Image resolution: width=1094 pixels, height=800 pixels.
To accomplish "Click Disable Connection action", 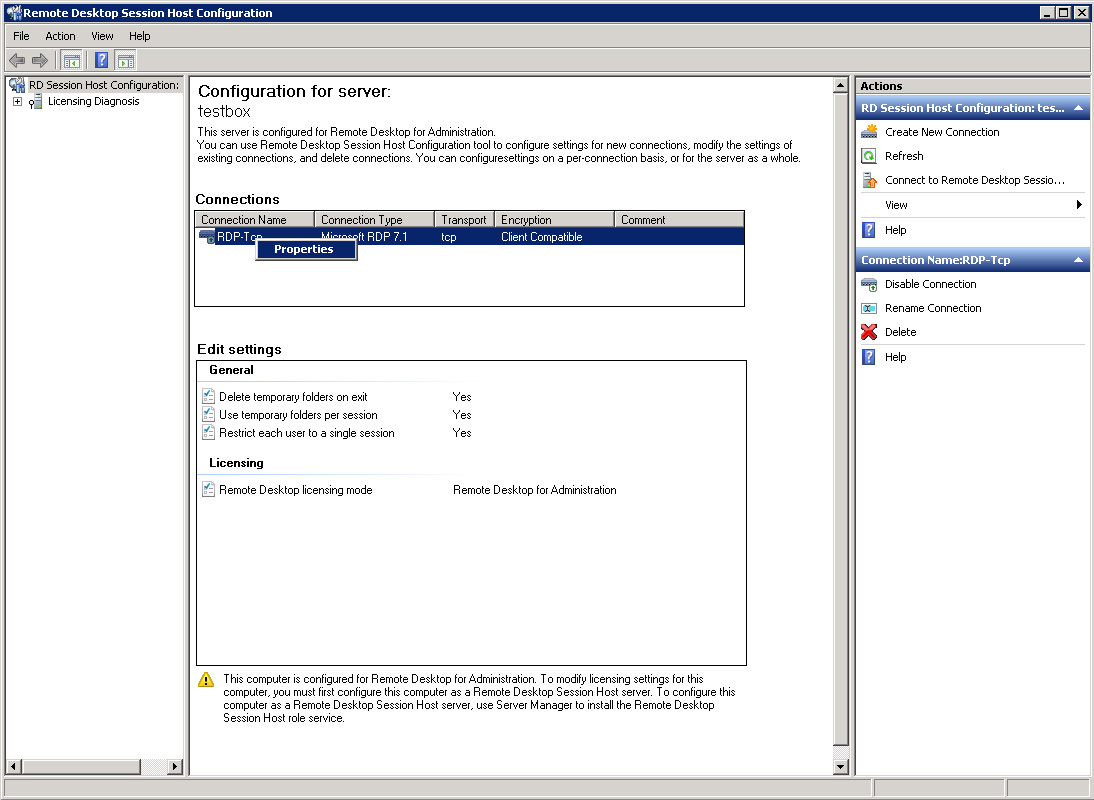I will pos(931,284).
